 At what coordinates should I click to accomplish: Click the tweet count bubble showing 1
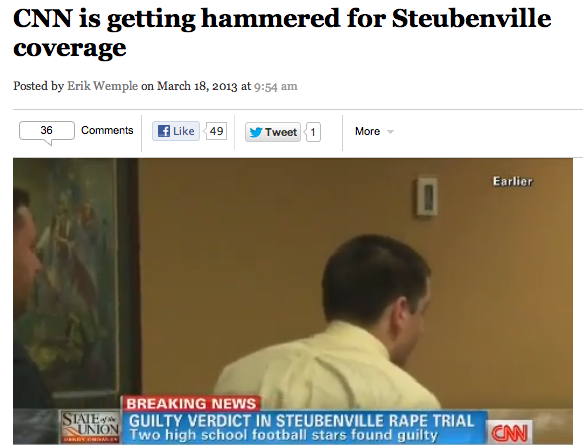[x=312, y=132]
